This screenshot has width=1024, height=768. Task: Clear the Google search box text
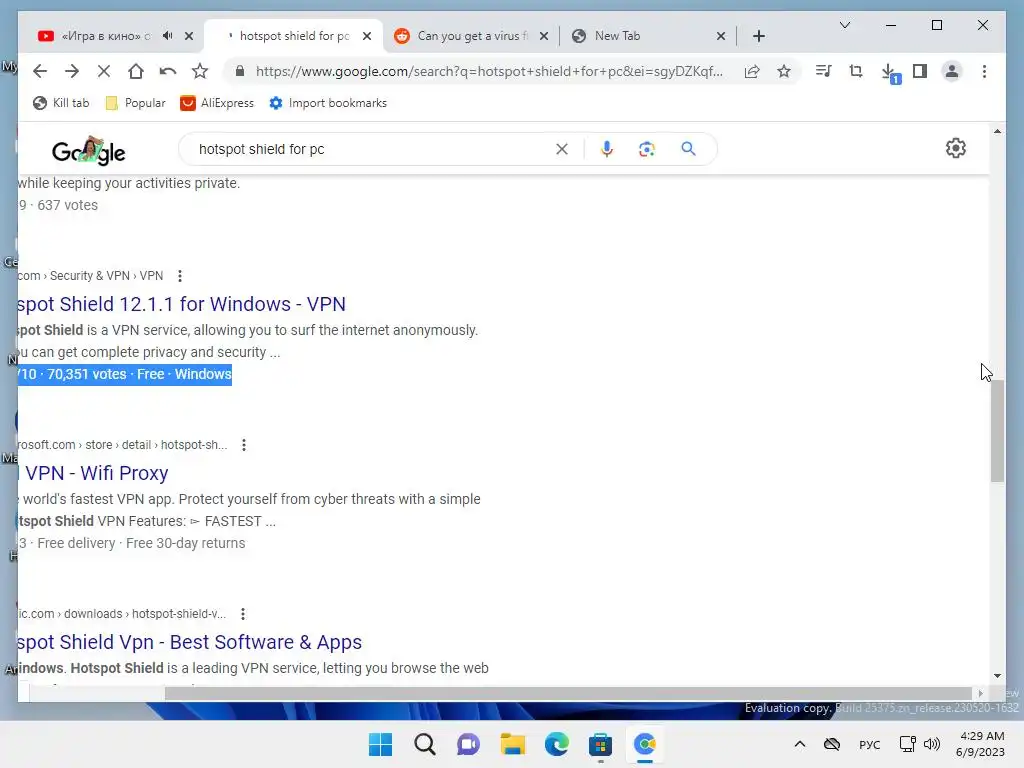(x=562, y=149)
